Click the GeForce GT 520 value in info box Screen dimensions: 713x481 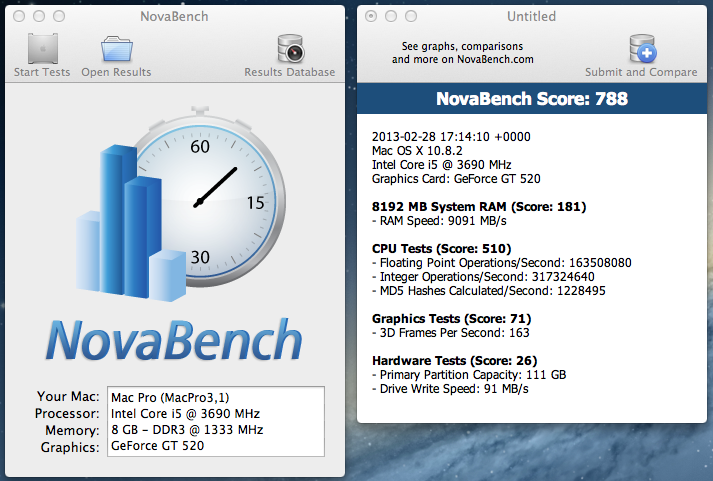click(x=157, y=446)
